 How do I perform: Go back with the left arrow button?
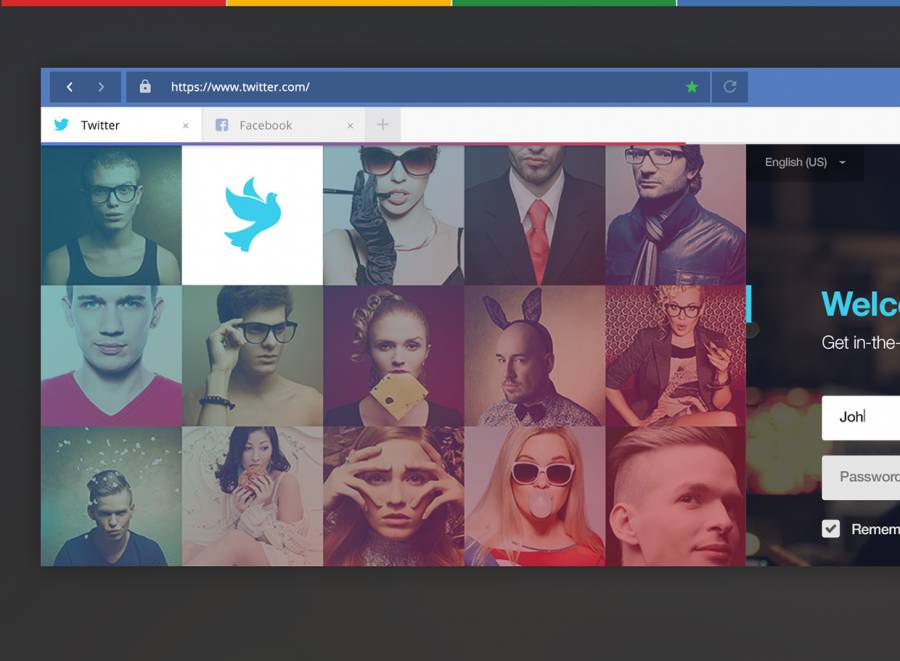tap(69, 87)
